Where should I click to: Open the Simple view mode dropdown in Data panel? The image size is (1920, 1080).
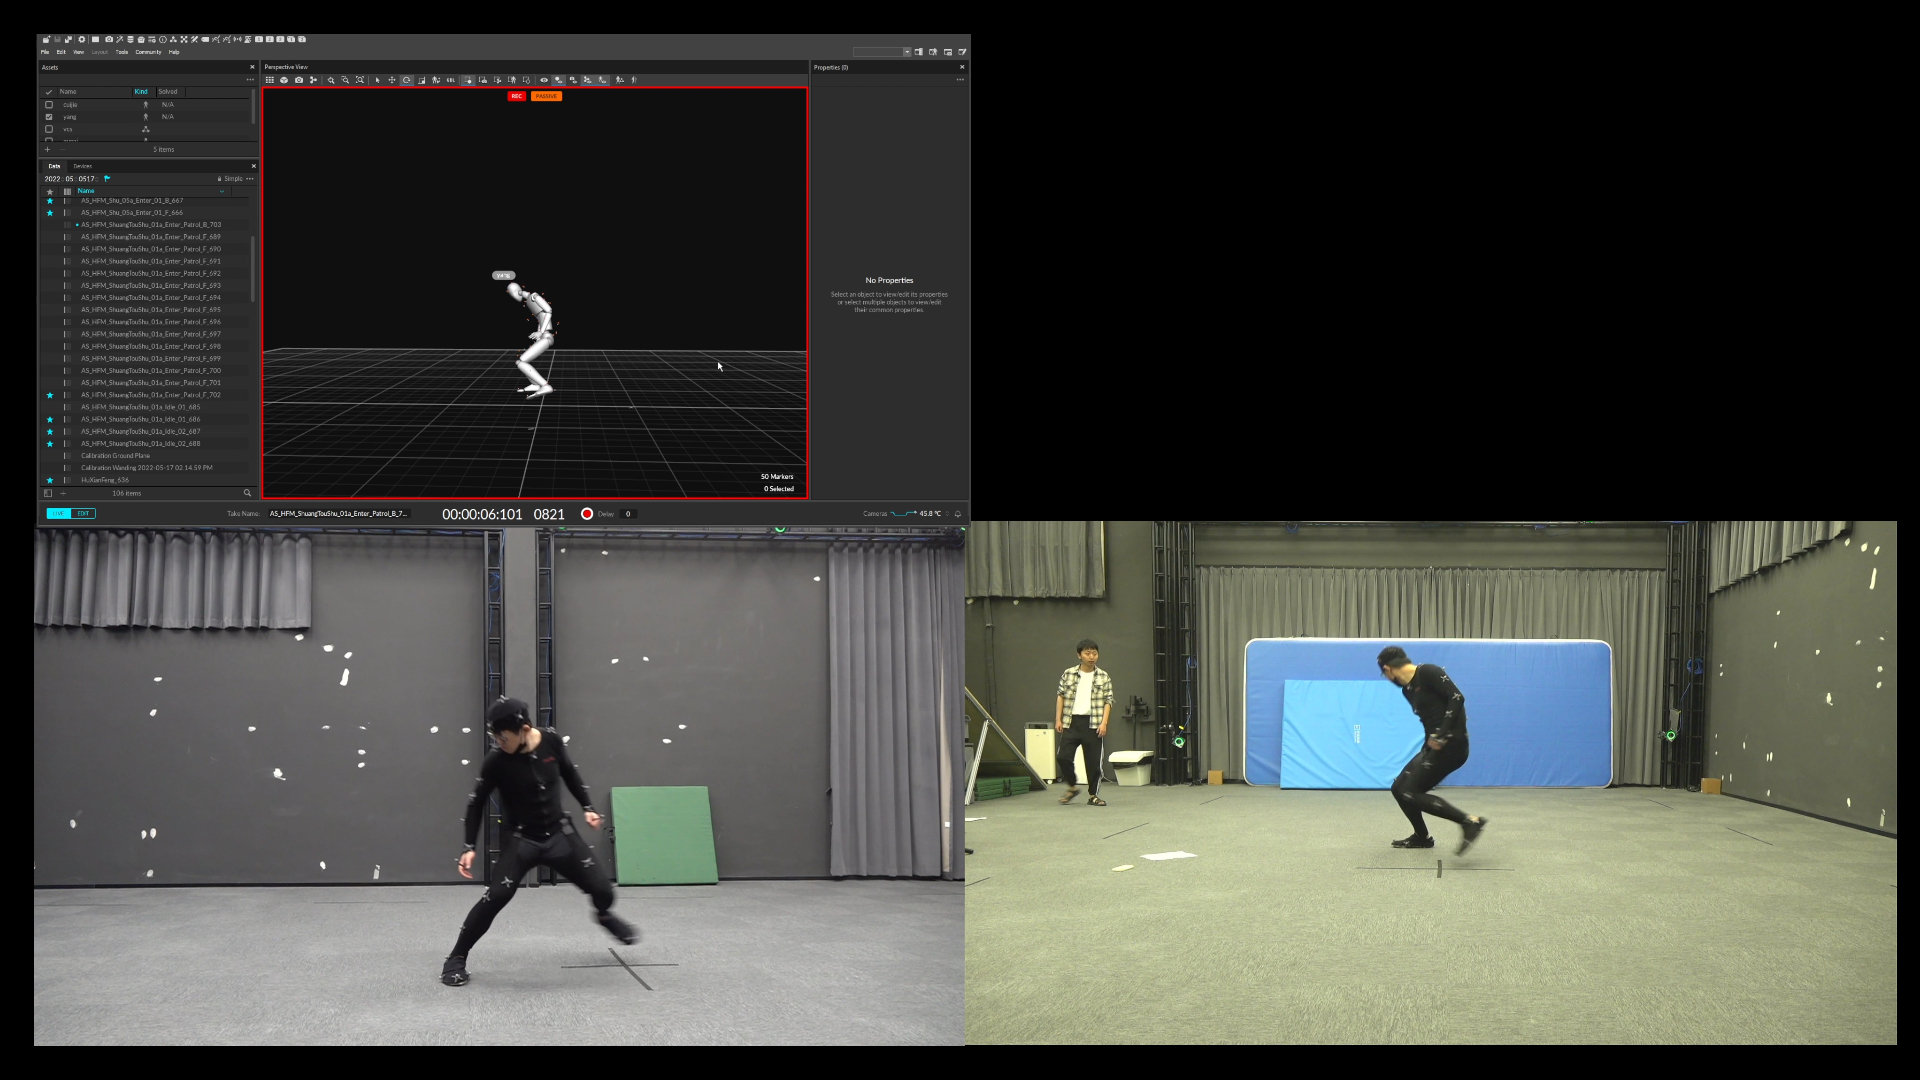click(232, 179)
